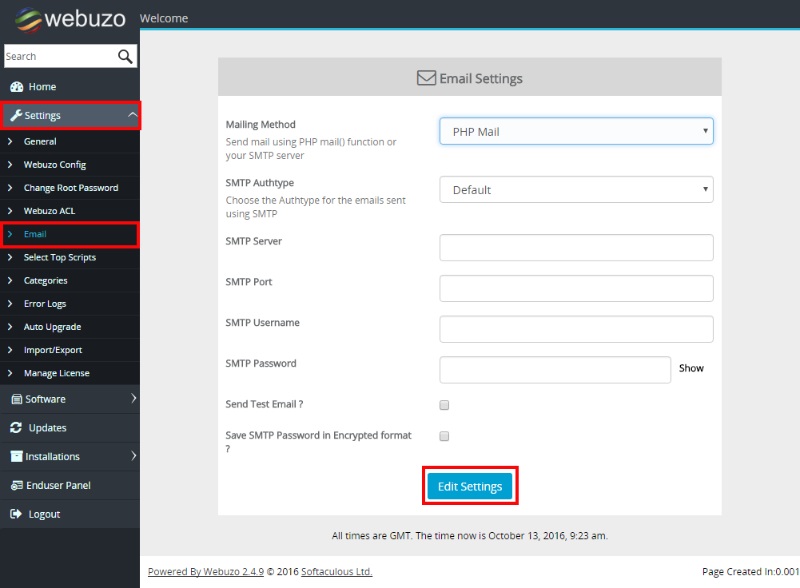Click the envelope icon in Email Settings header
This screenshot has width=800, height=588.
tap(424, 76)
